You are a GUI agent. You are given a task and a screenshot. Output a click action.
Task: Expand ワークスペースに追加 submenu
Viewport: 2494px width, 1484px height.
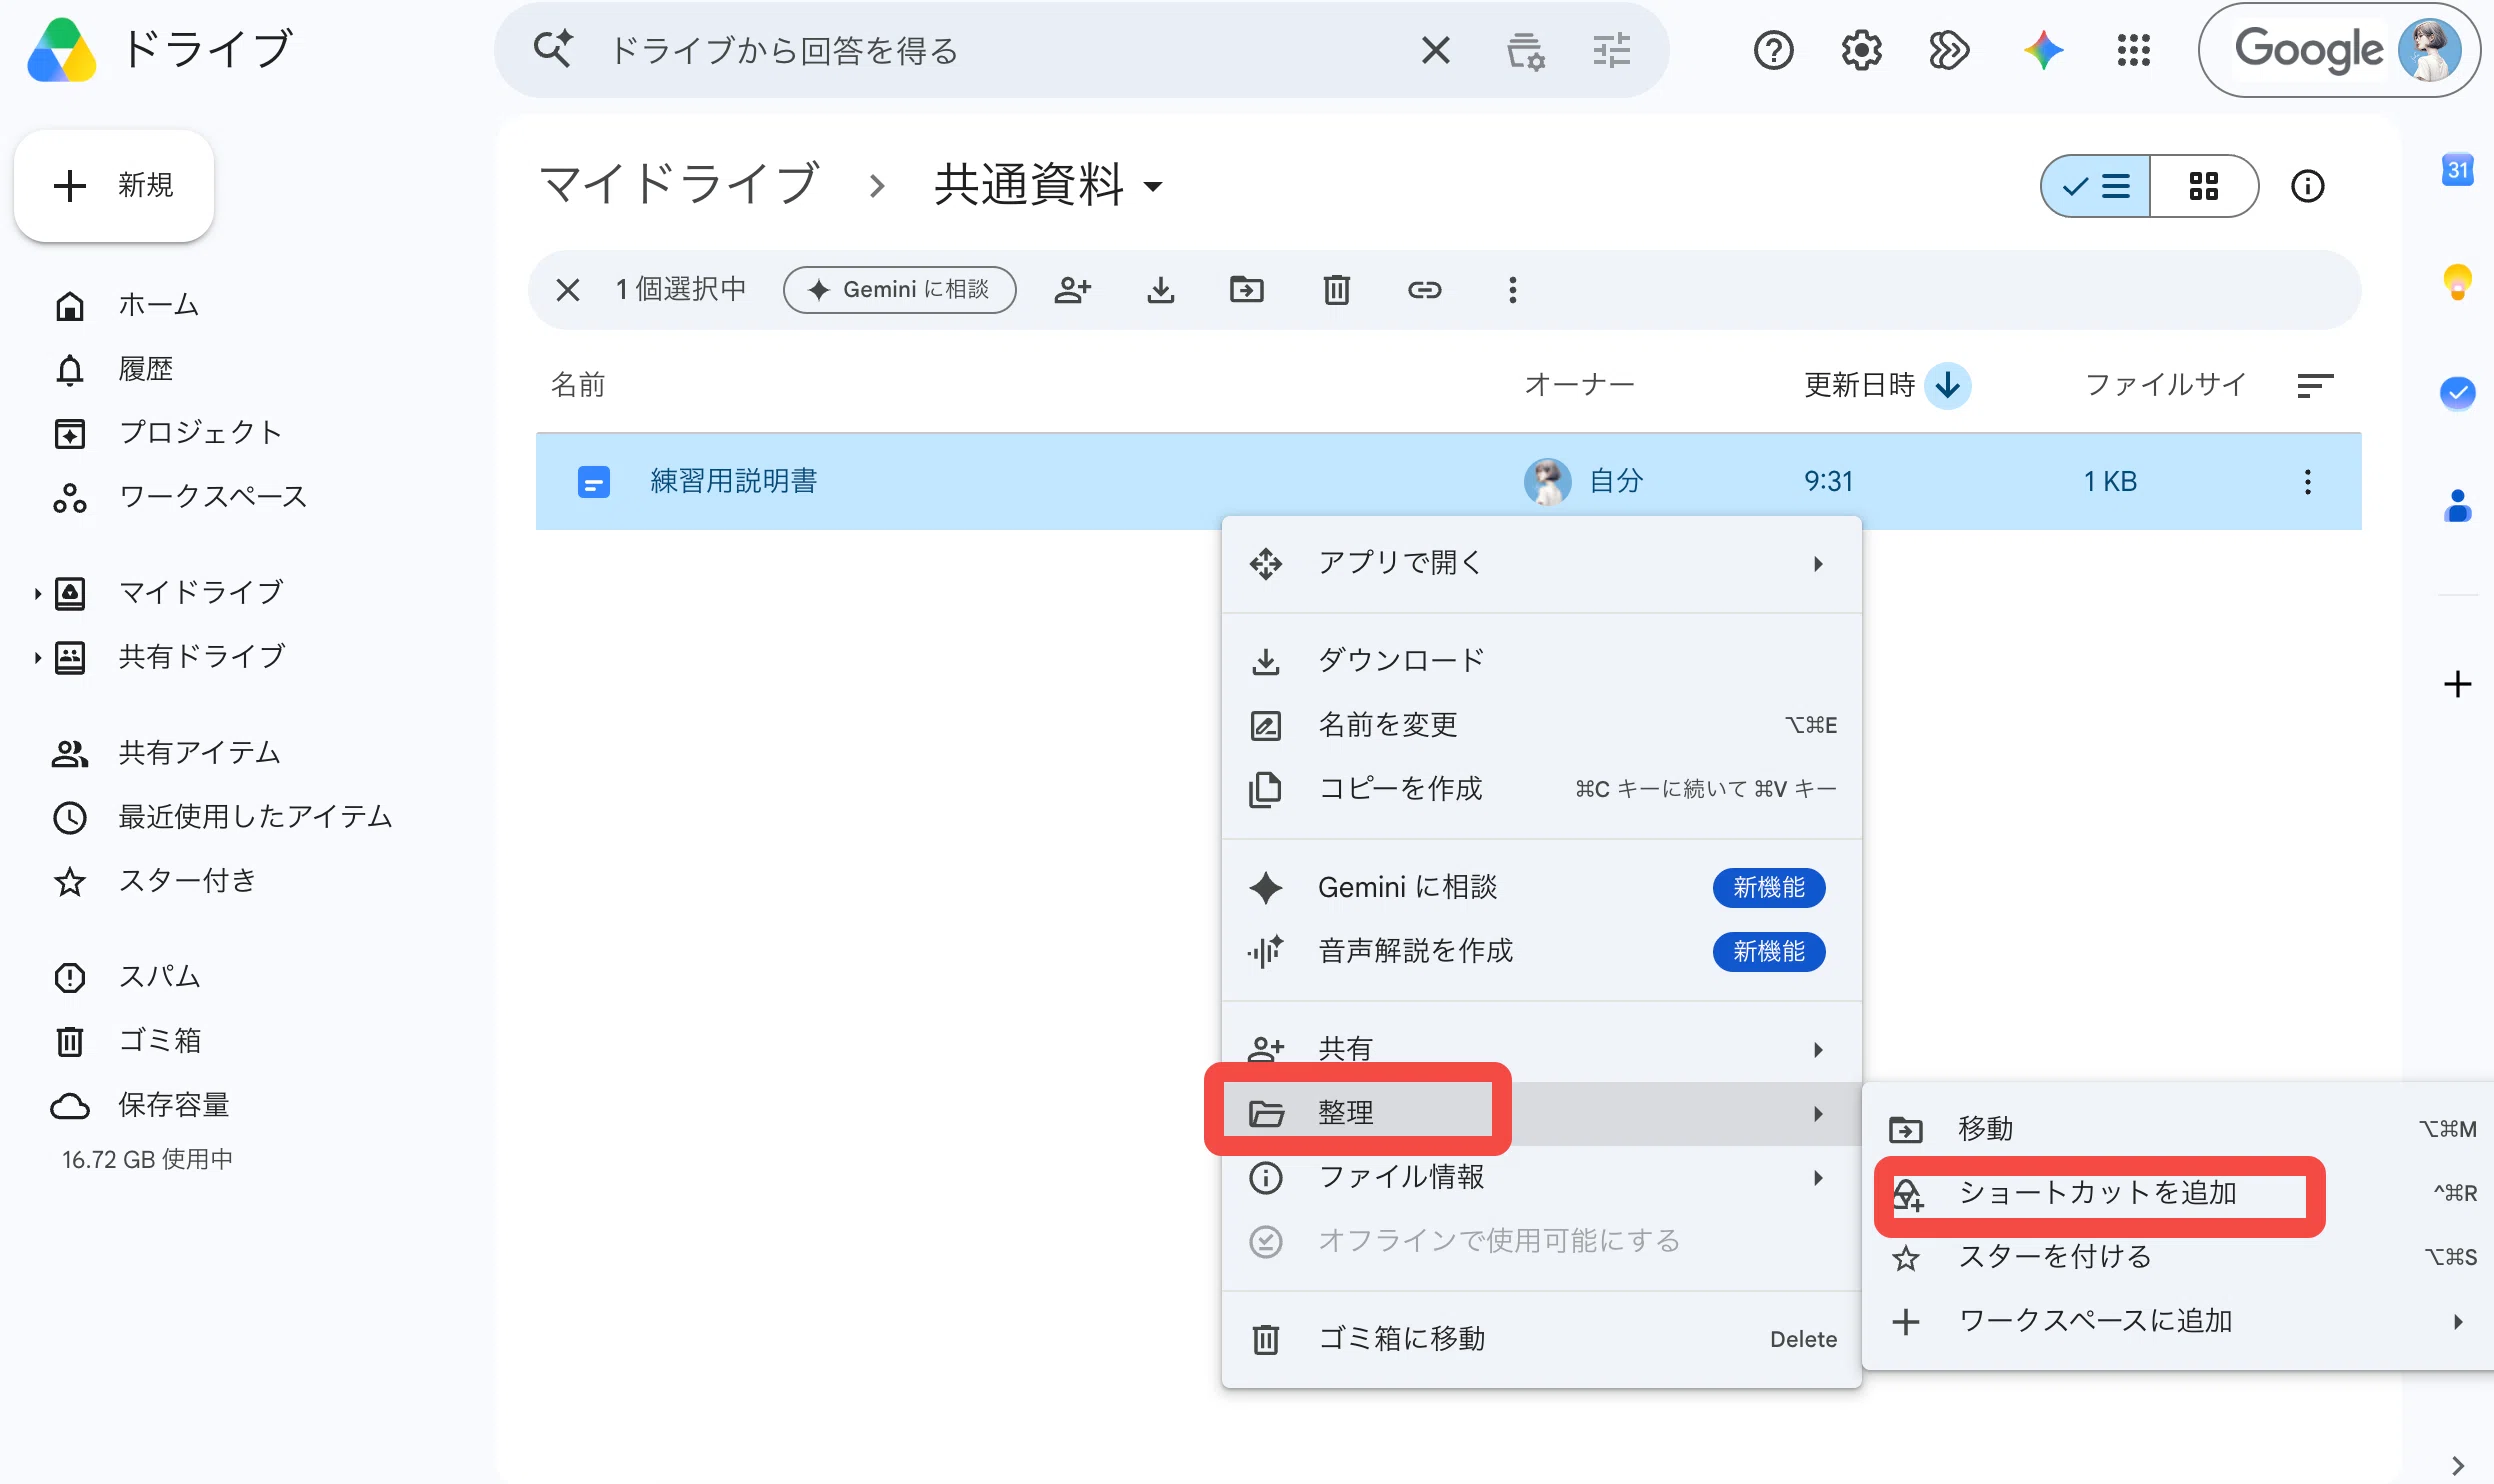point(2176,1321)
